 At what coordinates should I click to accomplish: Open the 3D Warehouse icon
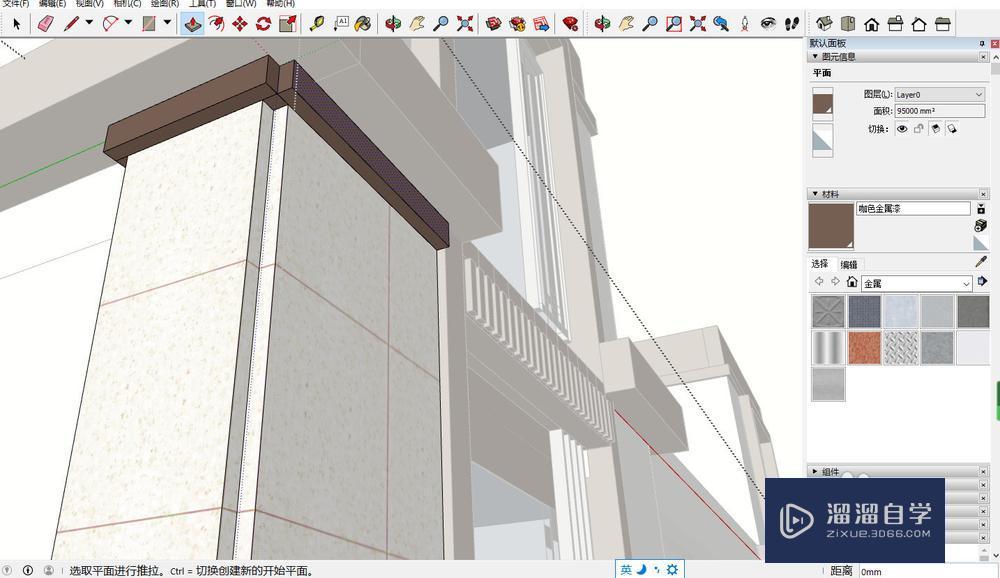point(493,24)
